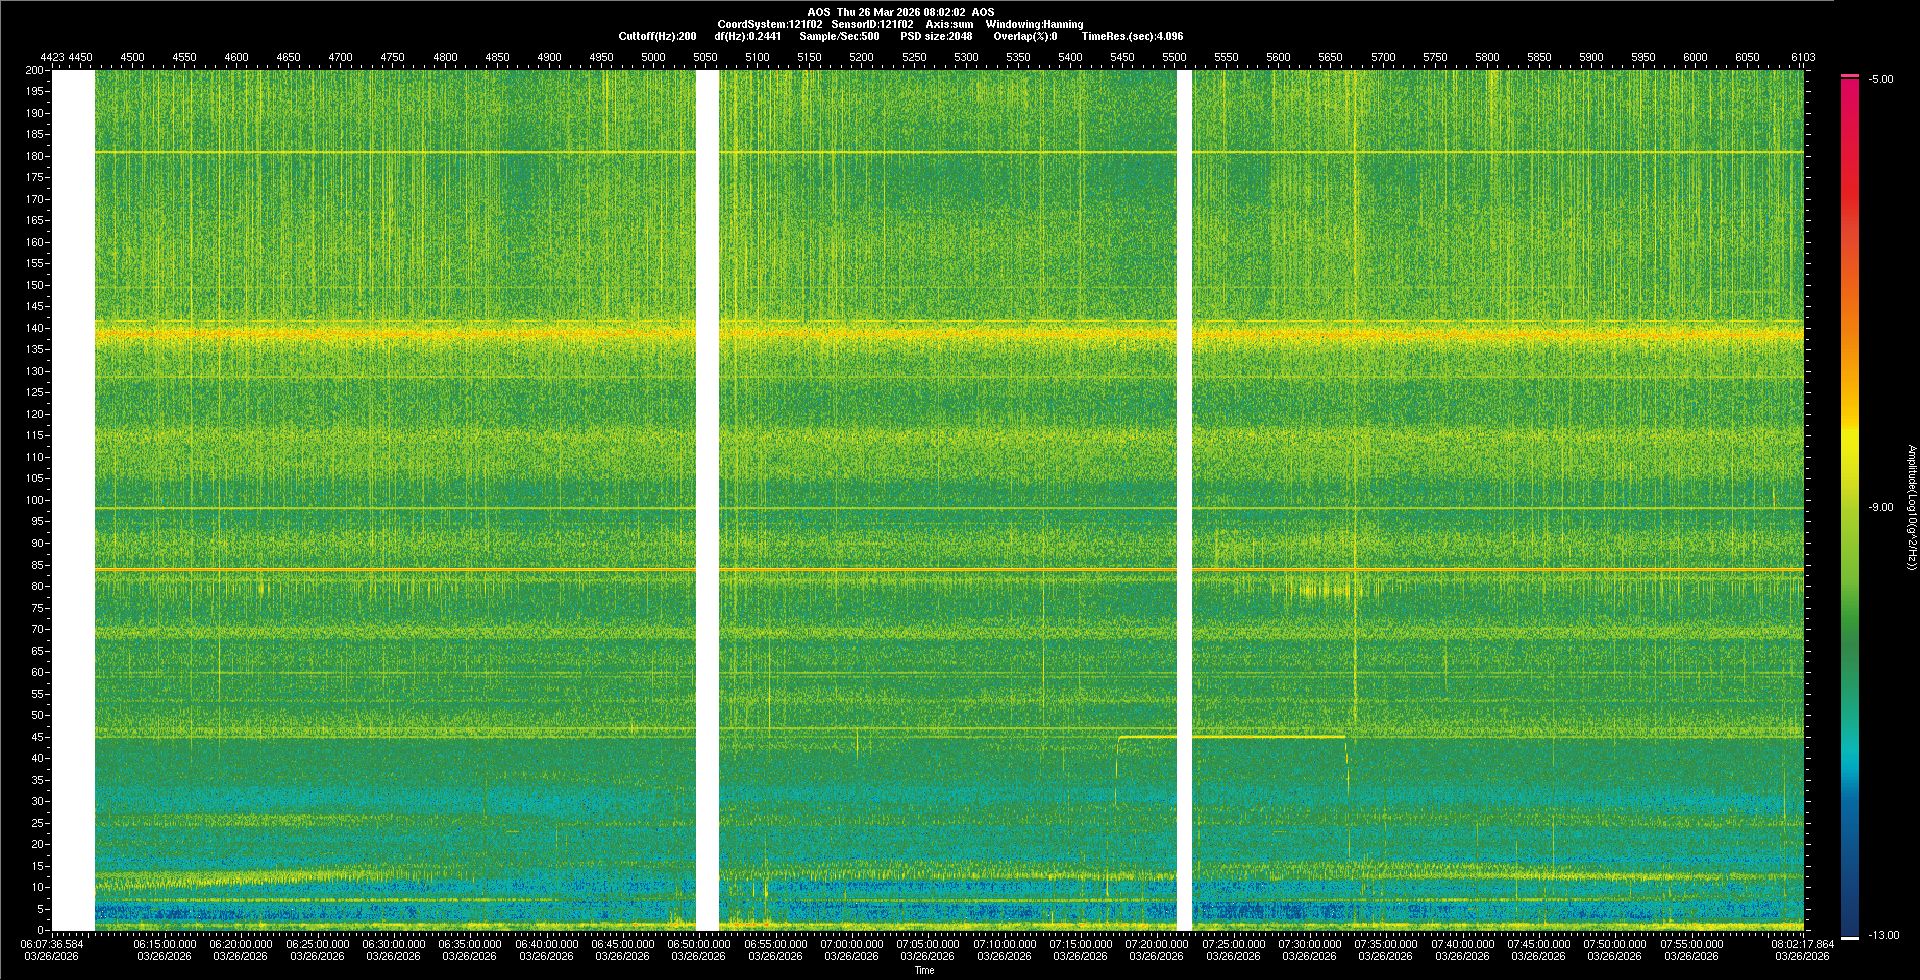Click the bottom white marker of the color bar
This screenshot has width=1920, height=980.
[x=1849, y=937]
